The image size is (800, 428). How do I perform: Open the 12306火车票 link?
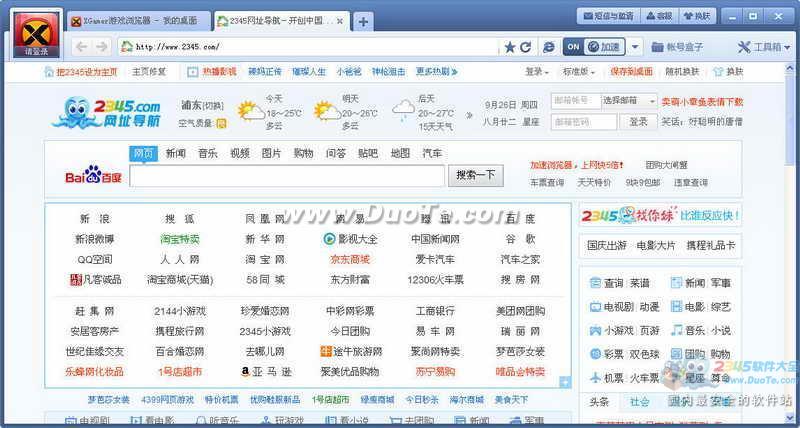[x=435, y=280]
